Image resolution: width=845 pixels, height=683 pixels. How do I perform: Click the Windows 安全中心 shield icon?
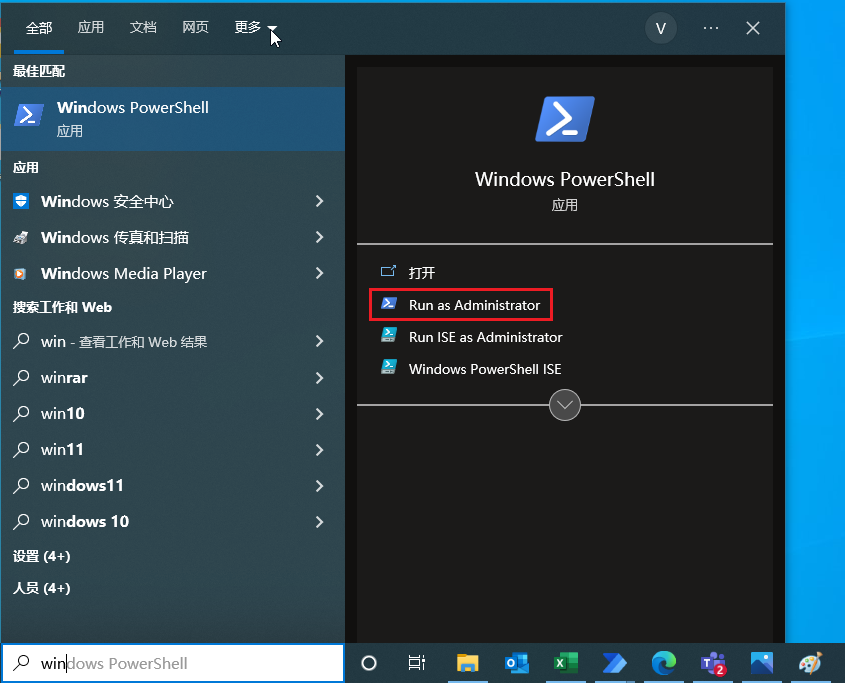point(21,201)
